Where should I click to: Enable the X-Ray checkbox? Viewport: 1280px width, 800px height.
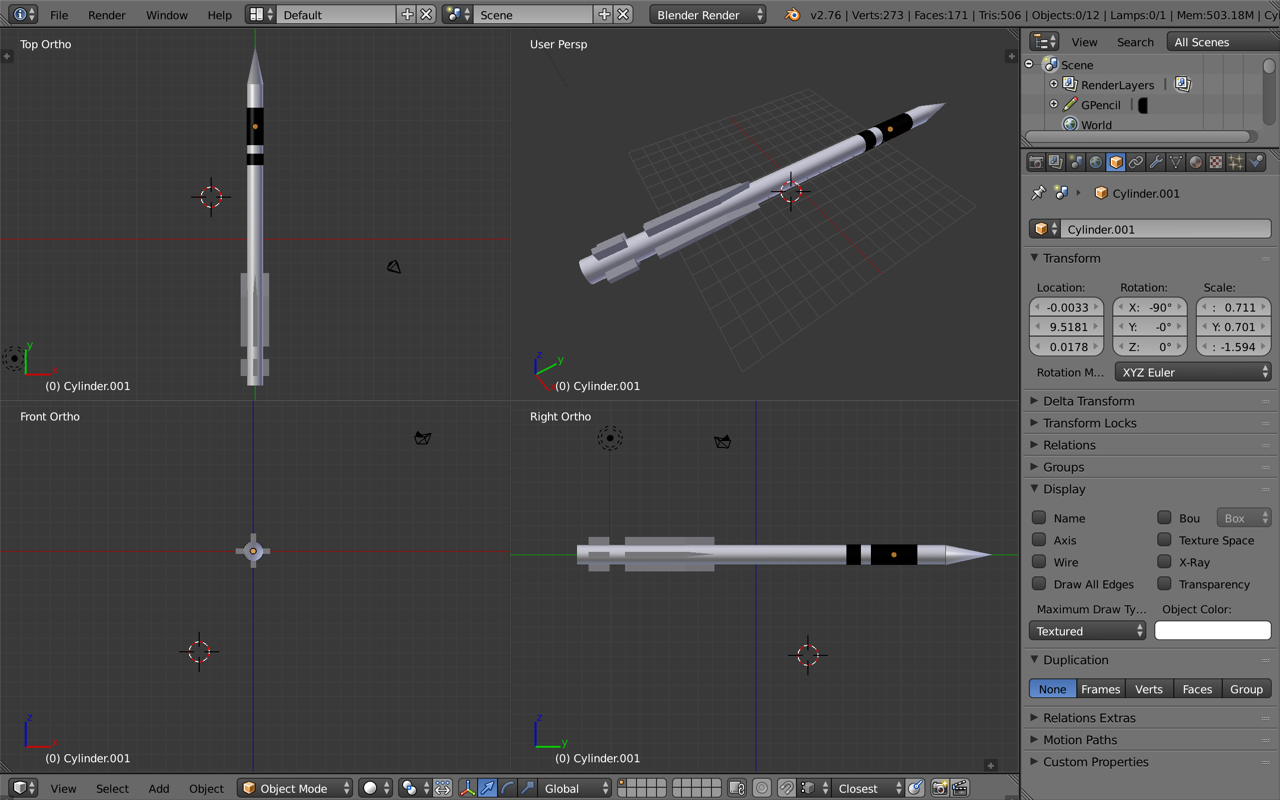[1164, 561]
